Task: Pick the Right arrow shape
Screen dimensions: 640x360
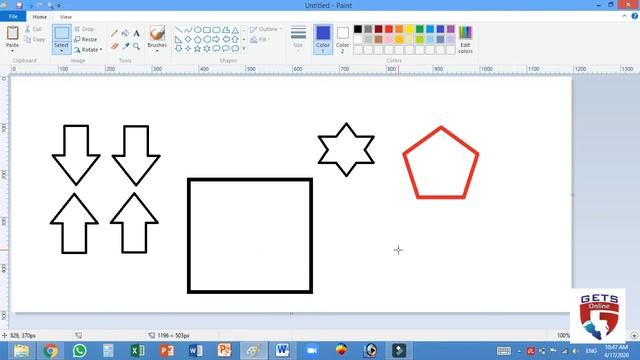Action: coord(216,40)
